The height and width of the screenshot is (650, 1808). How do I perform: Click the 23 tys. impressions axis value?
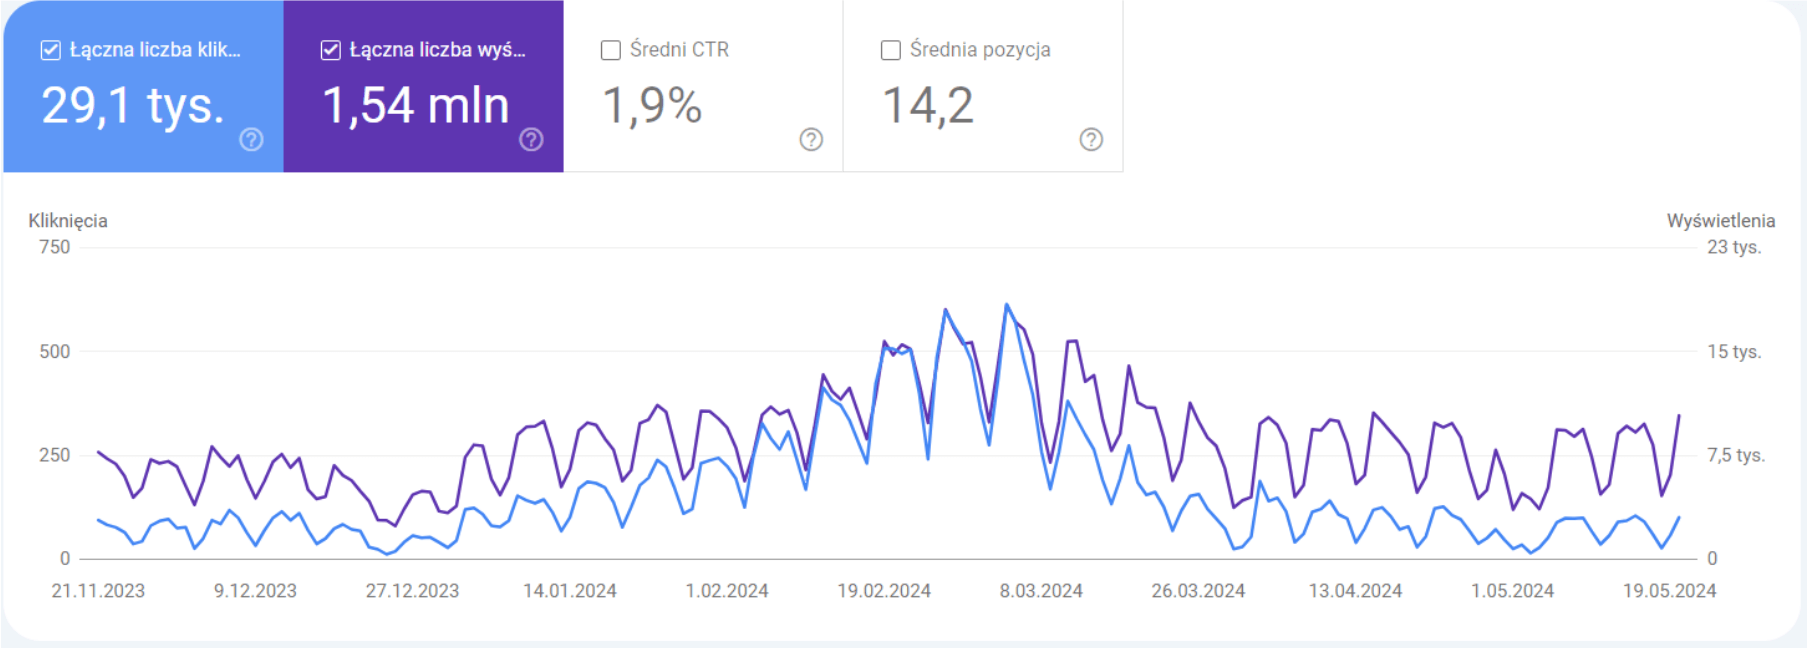pyautogui.click(x=1734, y=247)
